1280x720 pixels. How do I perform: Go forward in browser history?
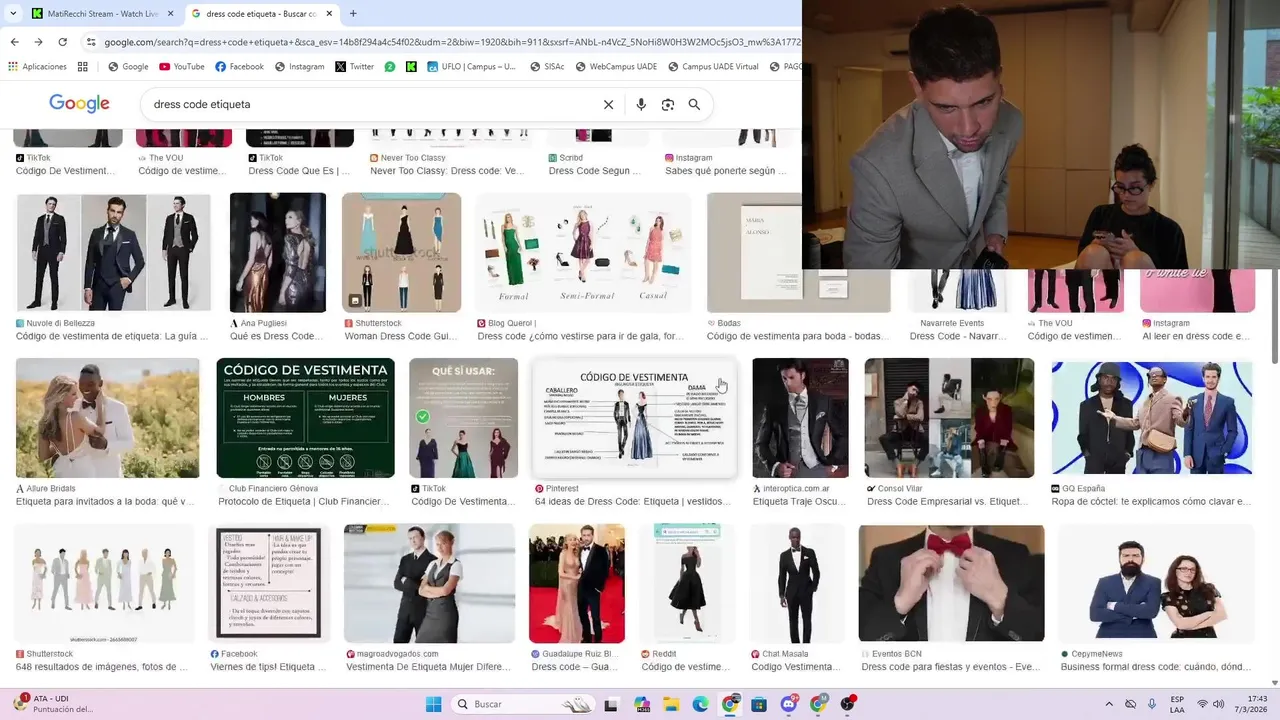pos(38,42)
